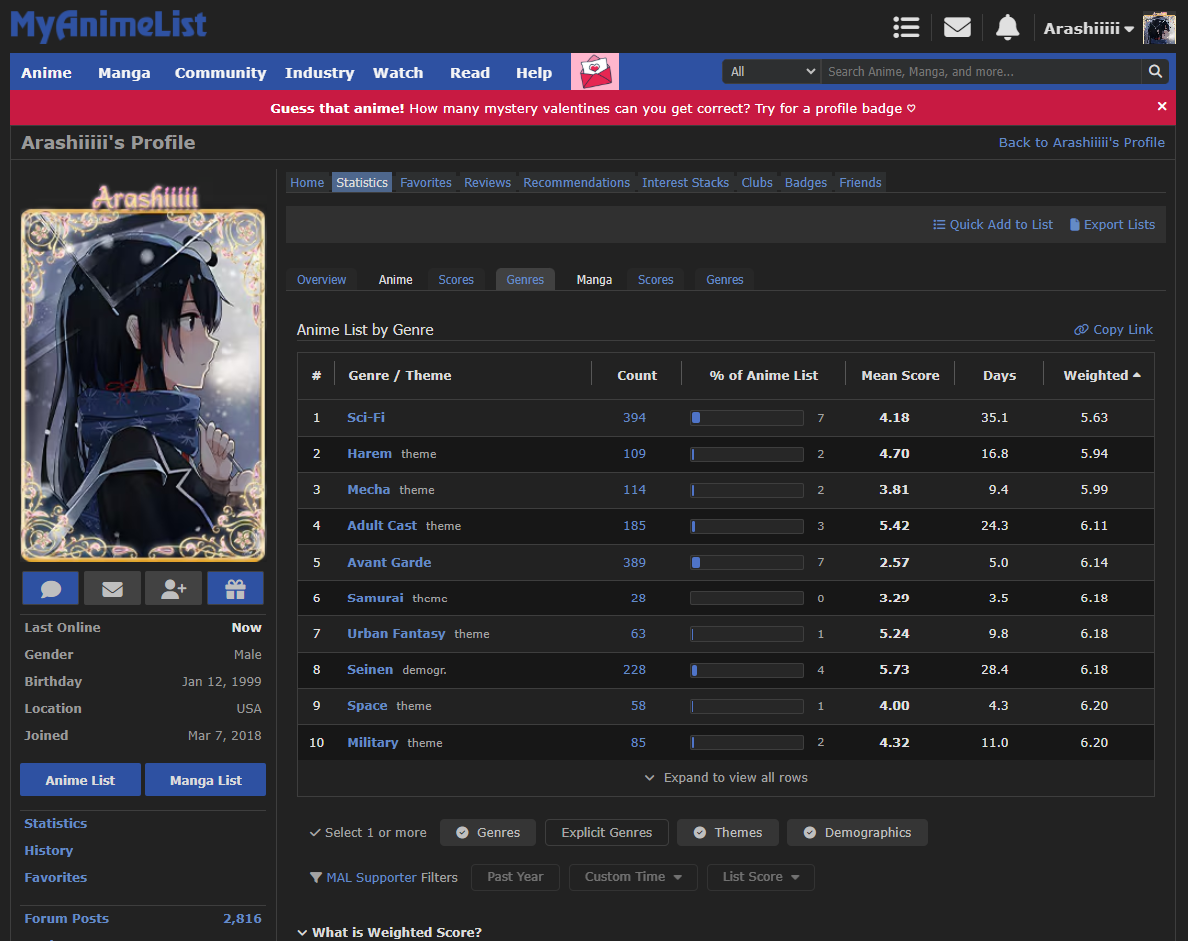This screenshot has height=941, width=1188.
Task: Click Copy Link next to Anime List by Genre
Action: click(1113, 330)
